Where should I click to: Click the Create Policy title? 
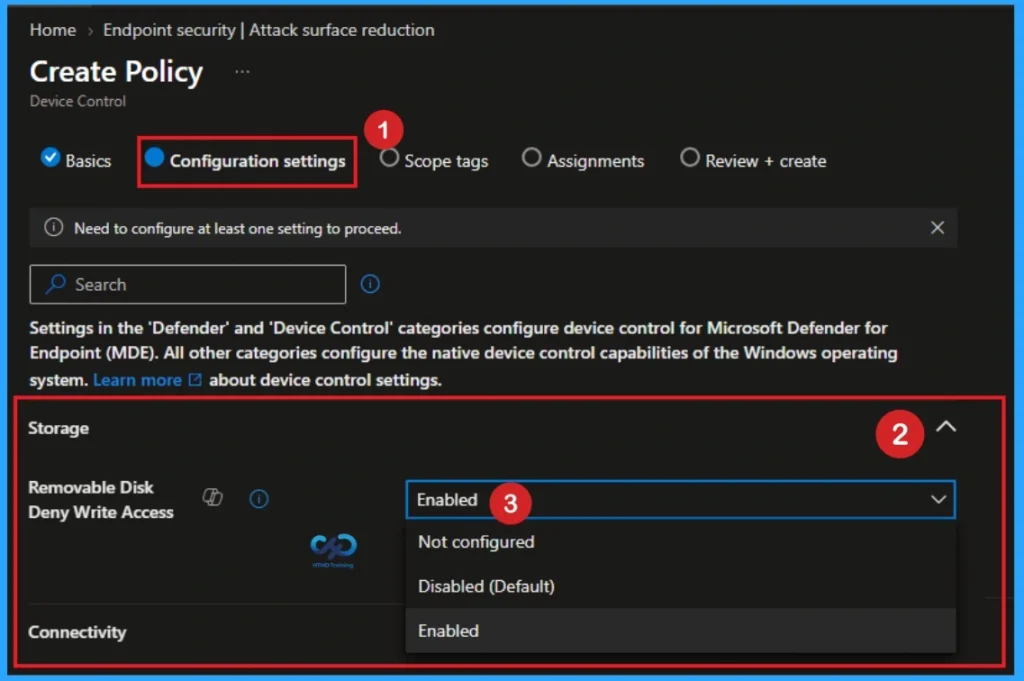(116, 72)
